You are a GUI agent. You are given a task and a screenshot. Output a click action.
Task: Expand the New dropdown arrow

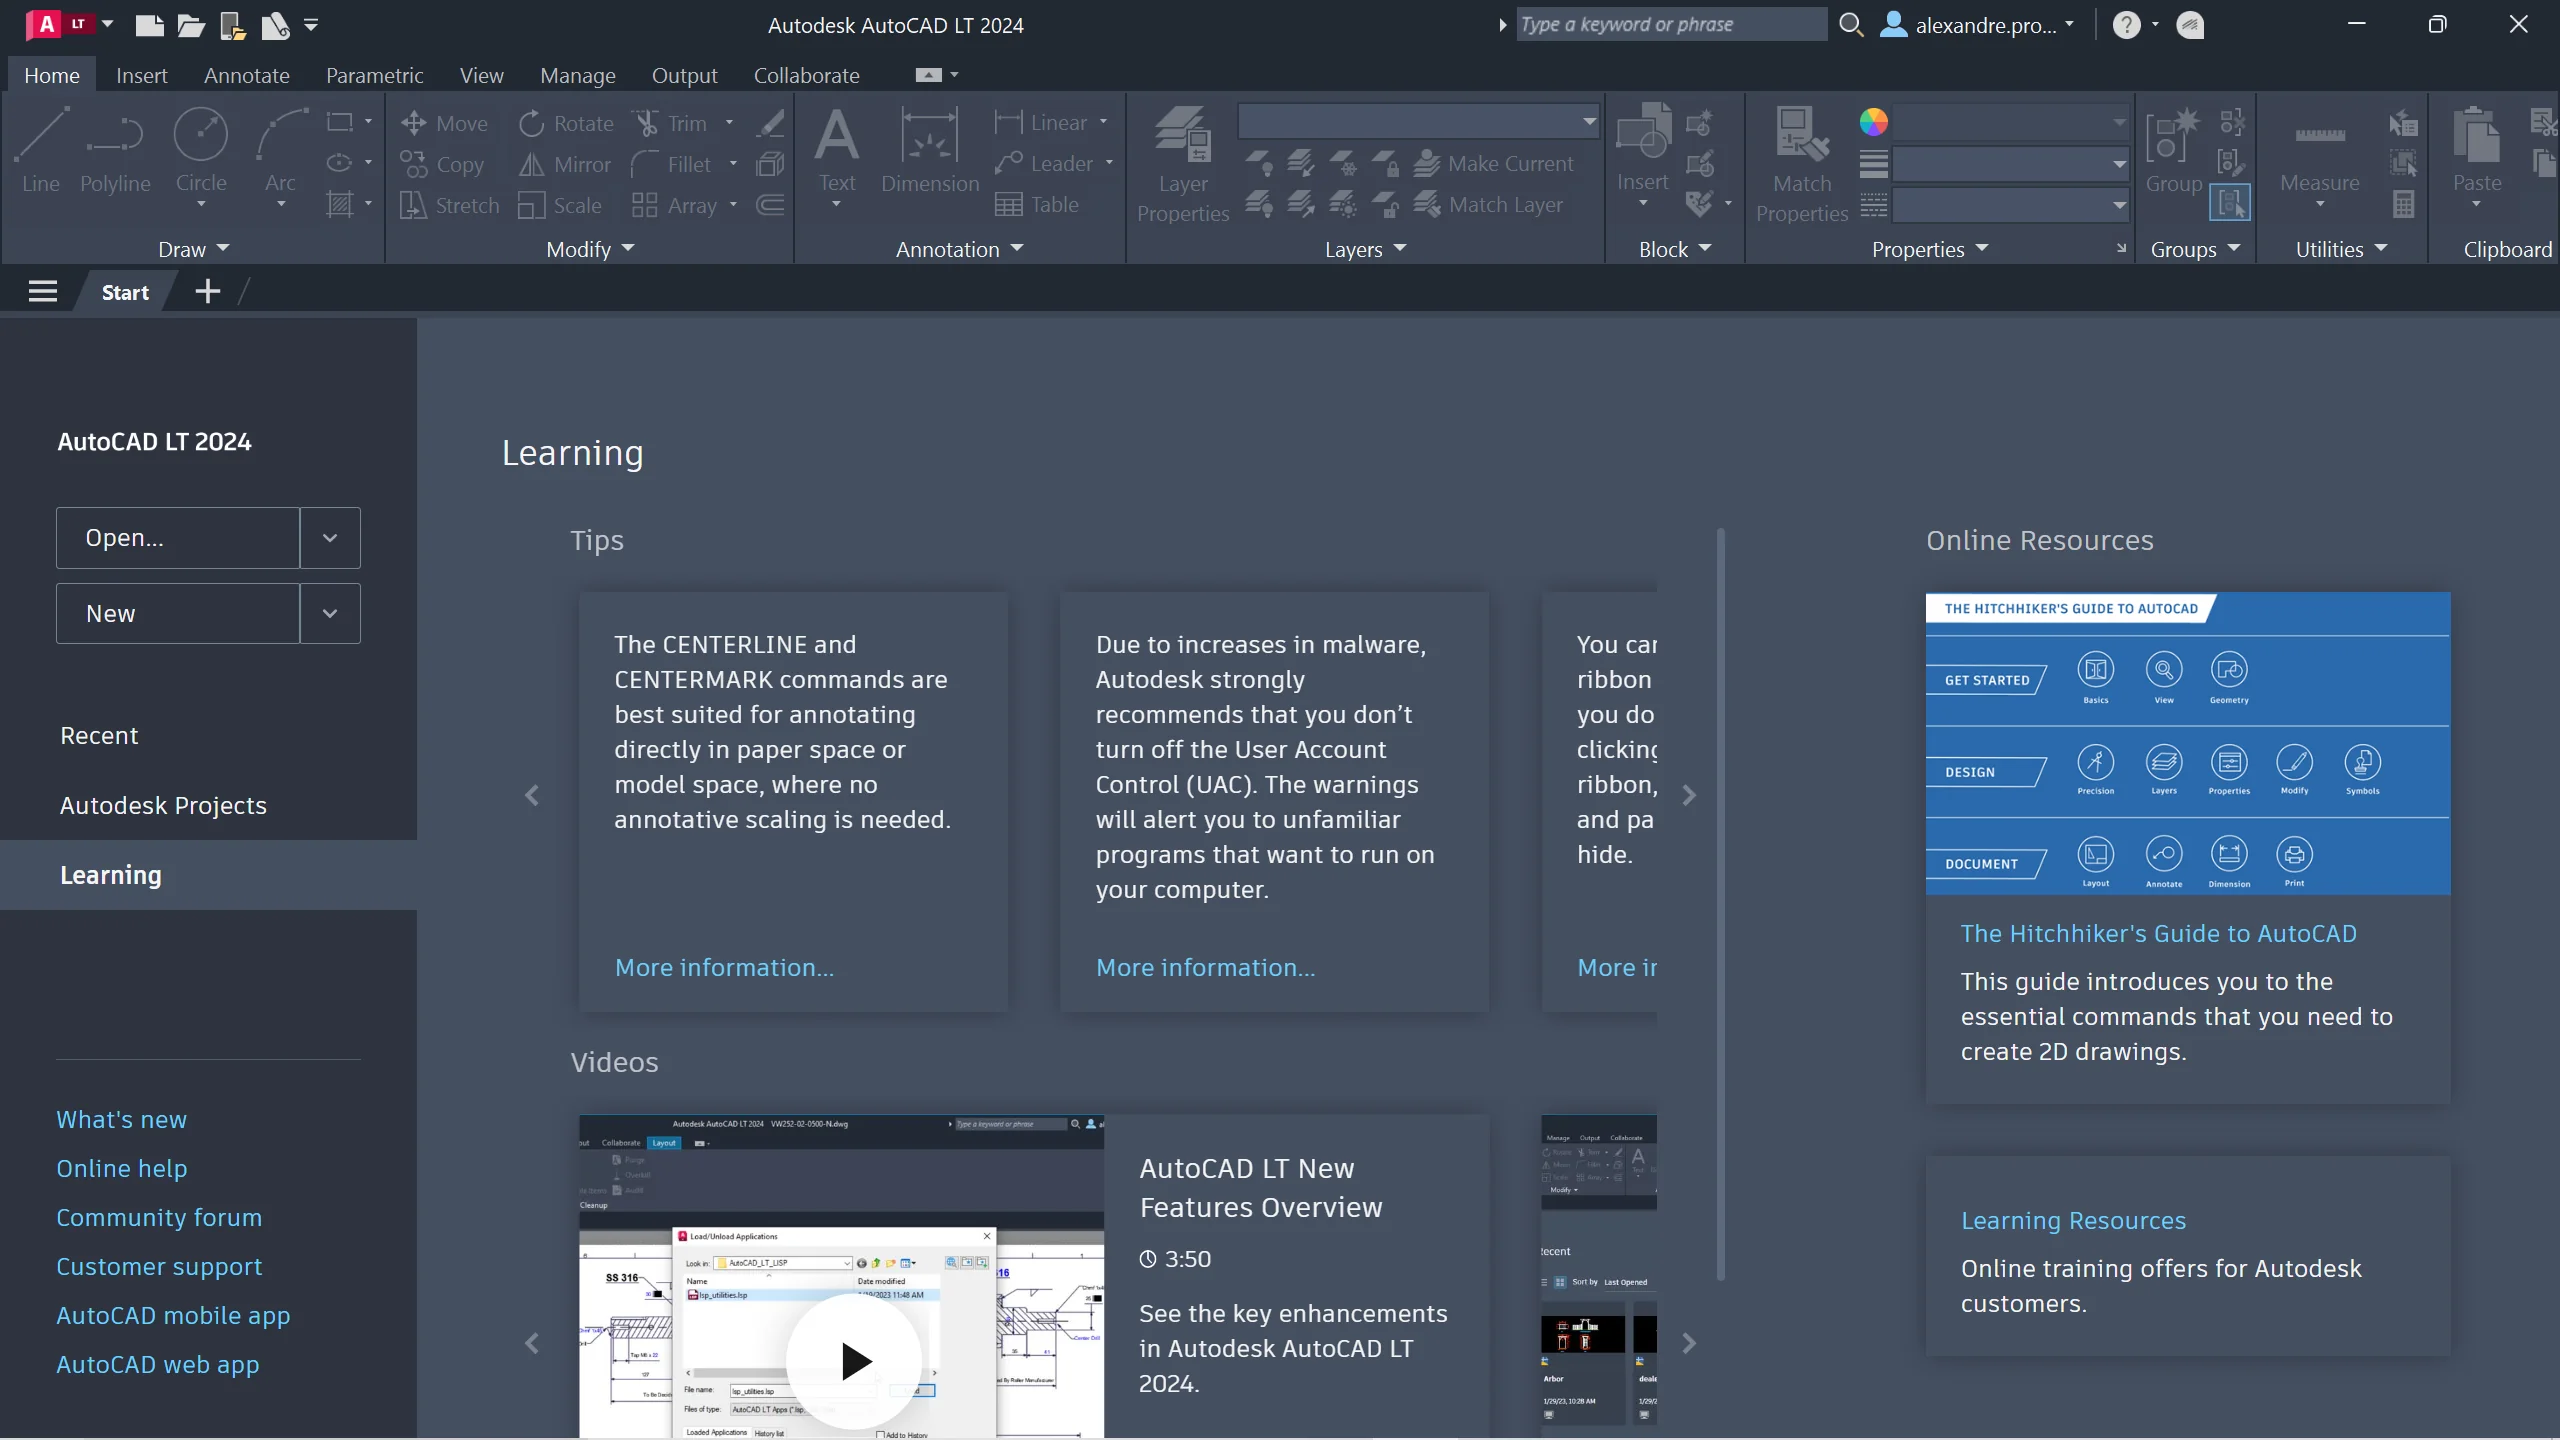point(330,614)
